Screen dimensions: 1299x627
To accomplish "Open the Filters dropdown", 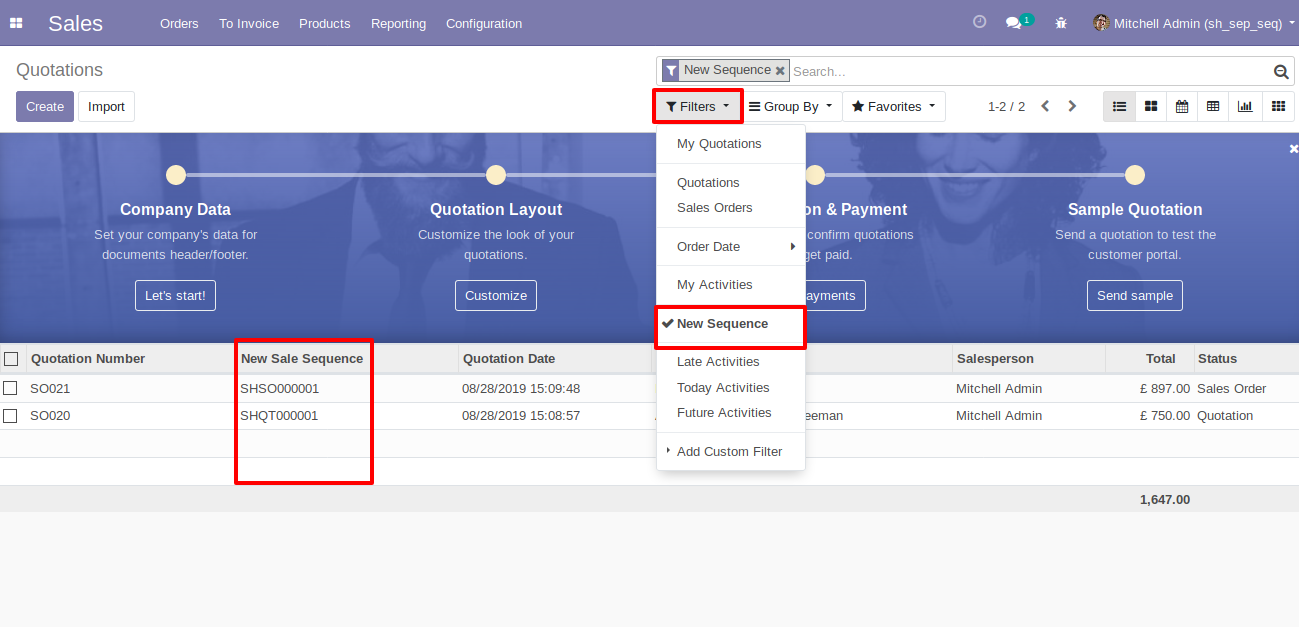I will tap(698, 106).
